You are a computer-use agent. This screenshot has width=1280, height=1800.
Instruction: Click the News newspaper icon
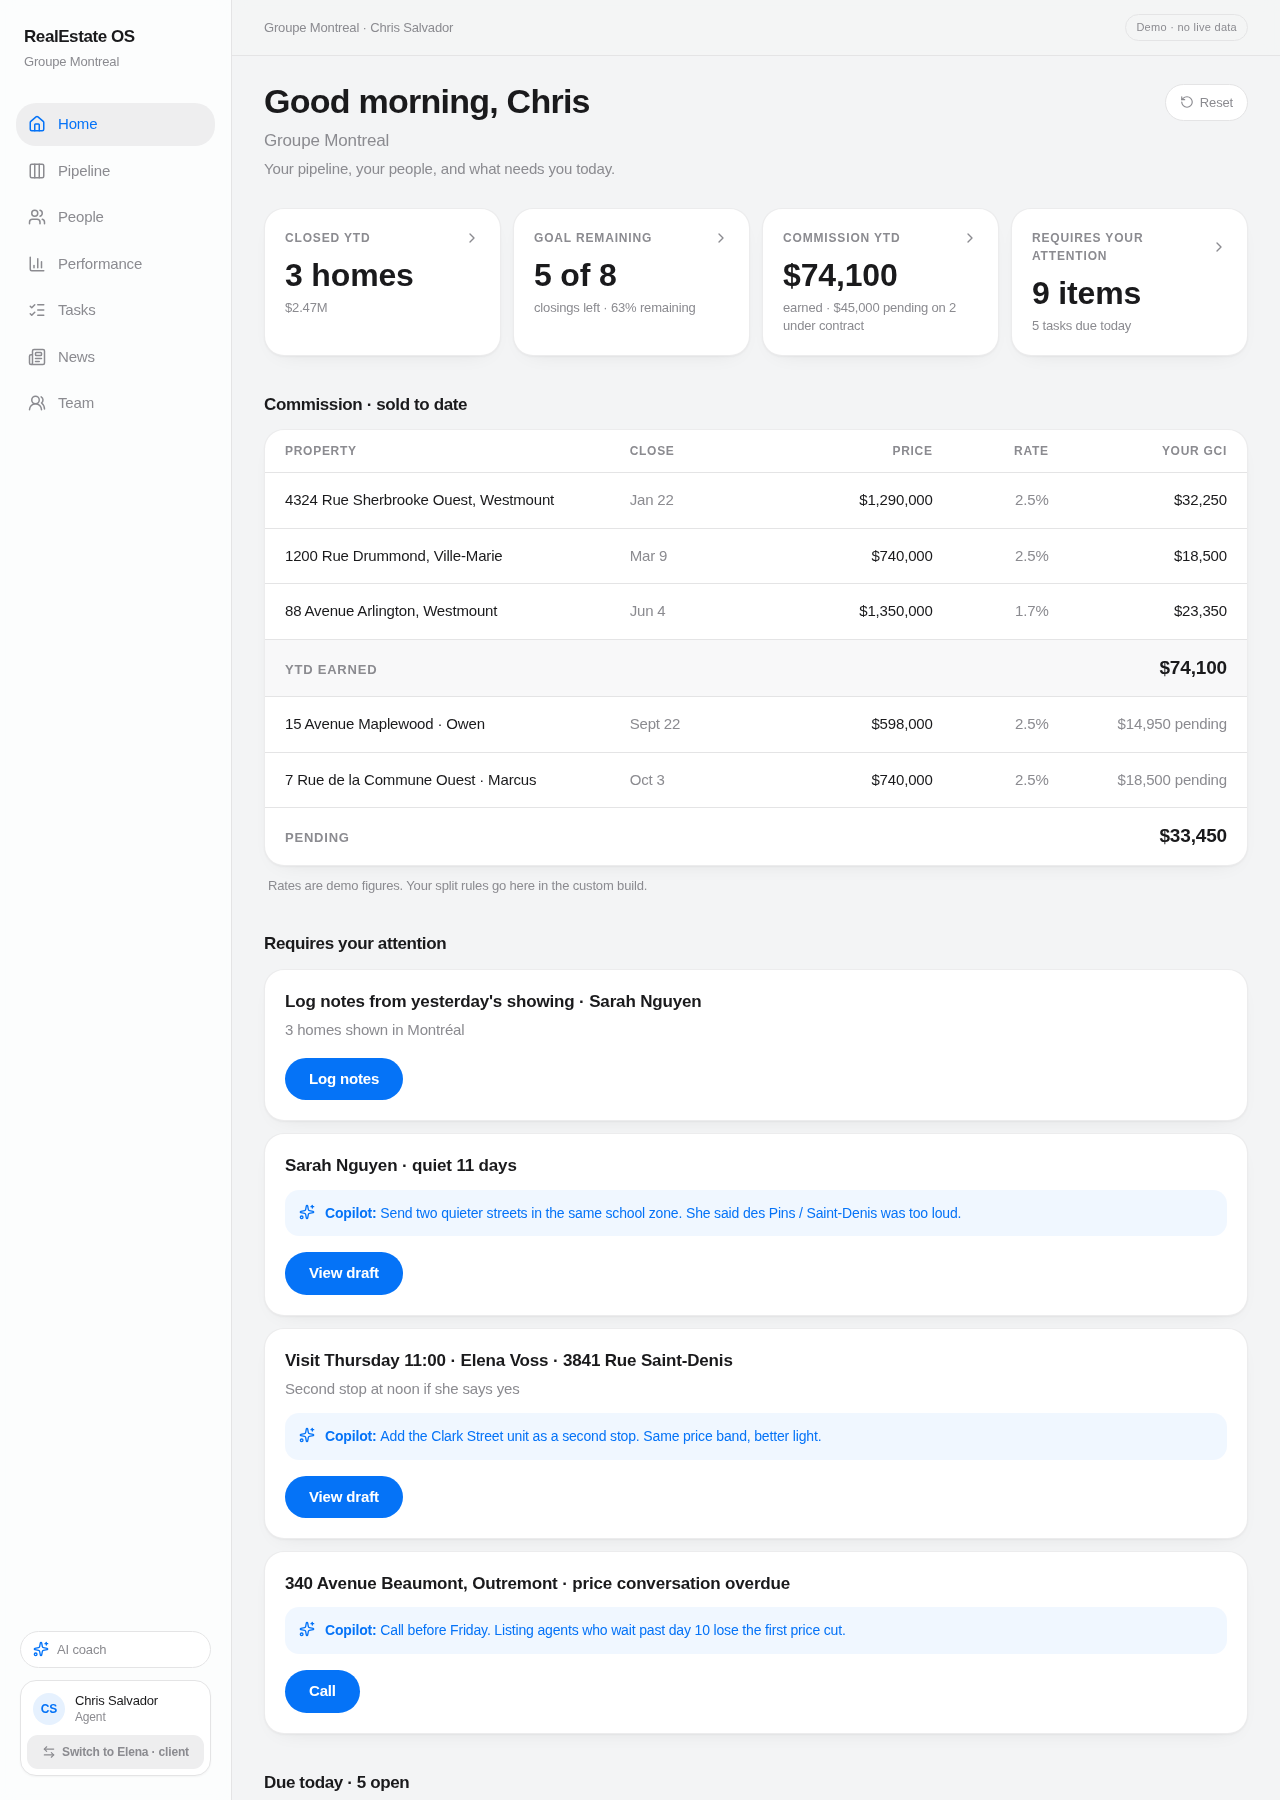click(37, 357)
